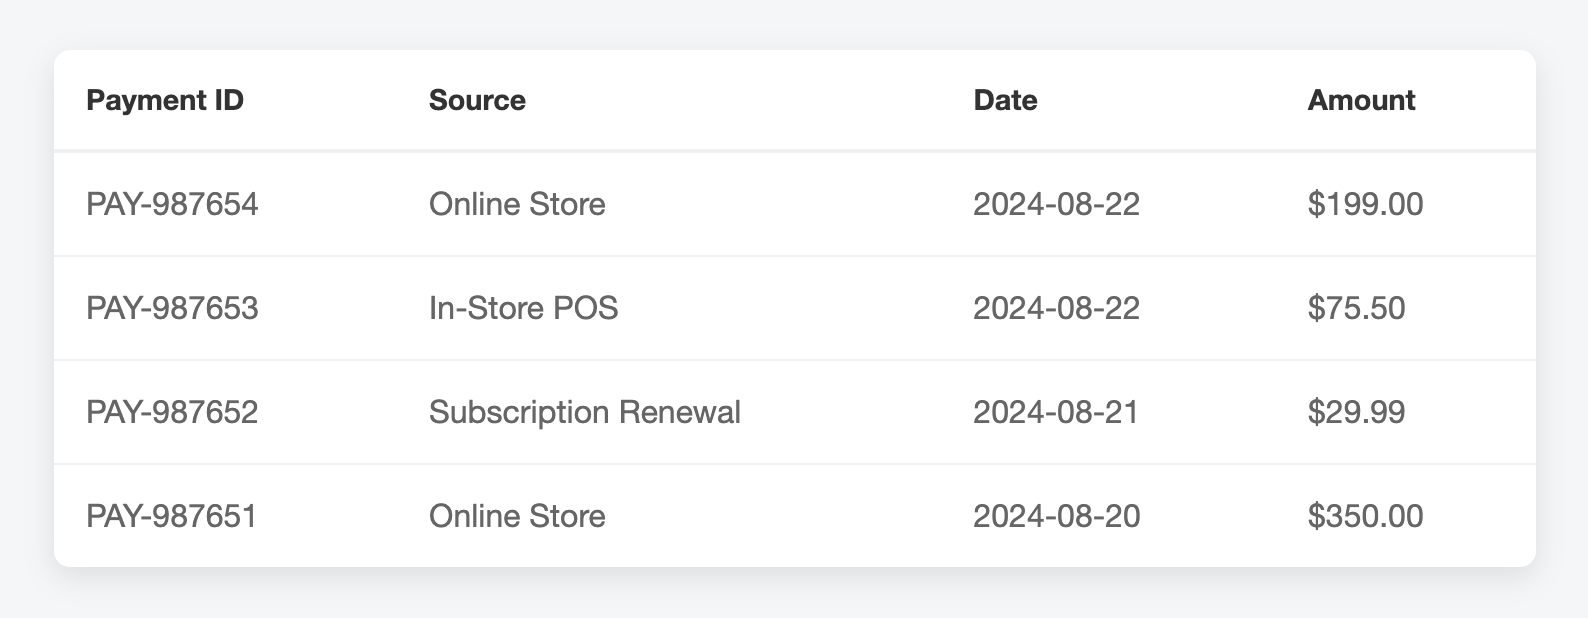Click the $199.00 amount cell
Viewport: 1588px width, 618px height.
(1365, 204)
